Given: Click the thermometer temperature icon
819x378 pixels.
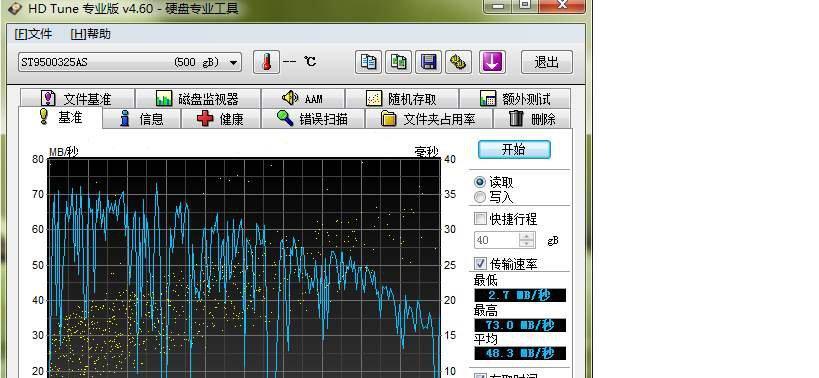Looking at the screenshot, I should coord(266,62).
